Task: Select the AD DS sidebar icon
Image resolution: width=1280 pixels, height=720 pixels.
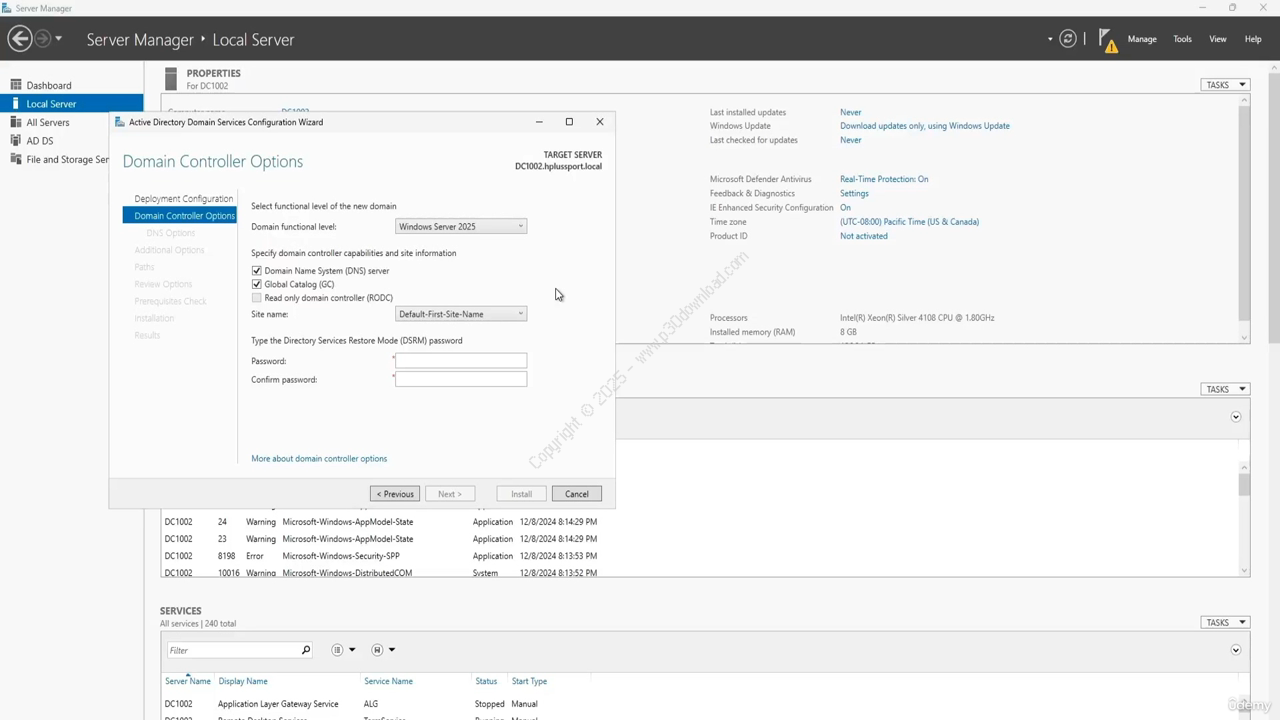Action: pyautogui.click(x=16, y=141)
